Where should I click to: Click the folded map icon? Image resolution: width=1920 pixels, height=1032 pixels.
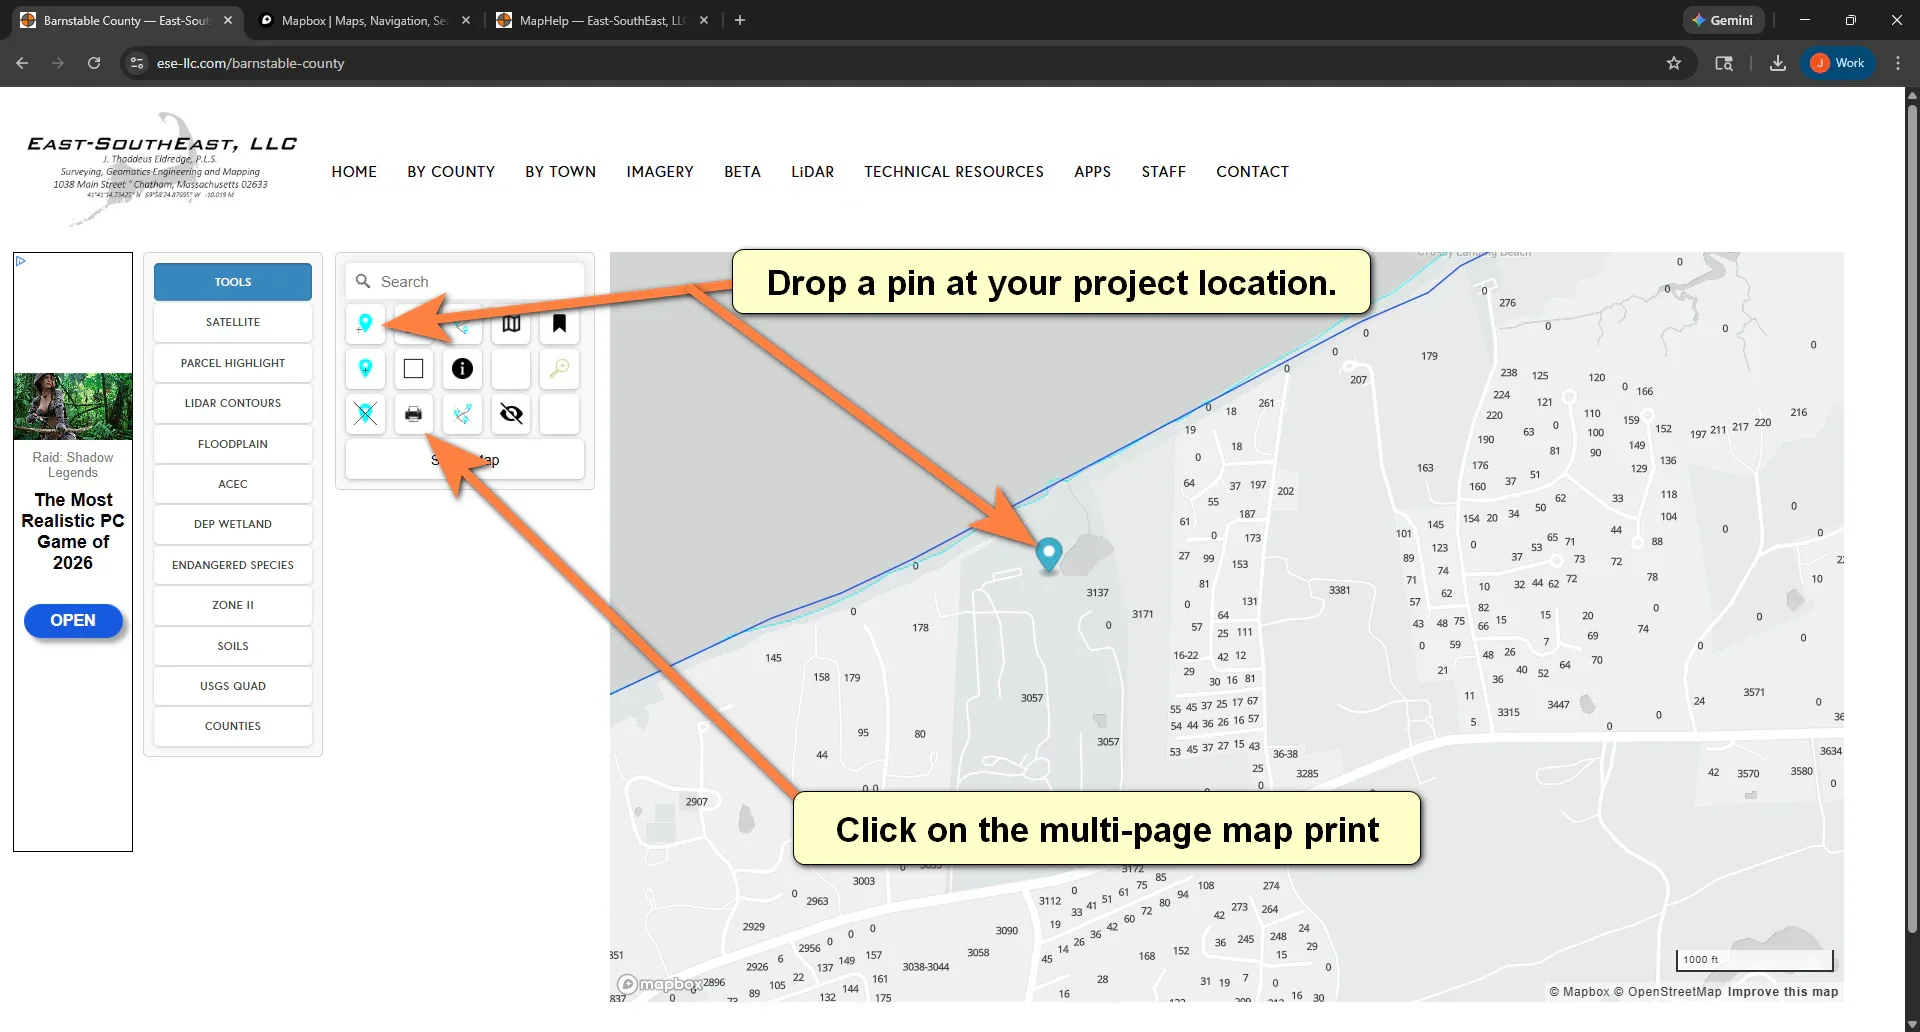pyautogui.click(x=511, y=324)
